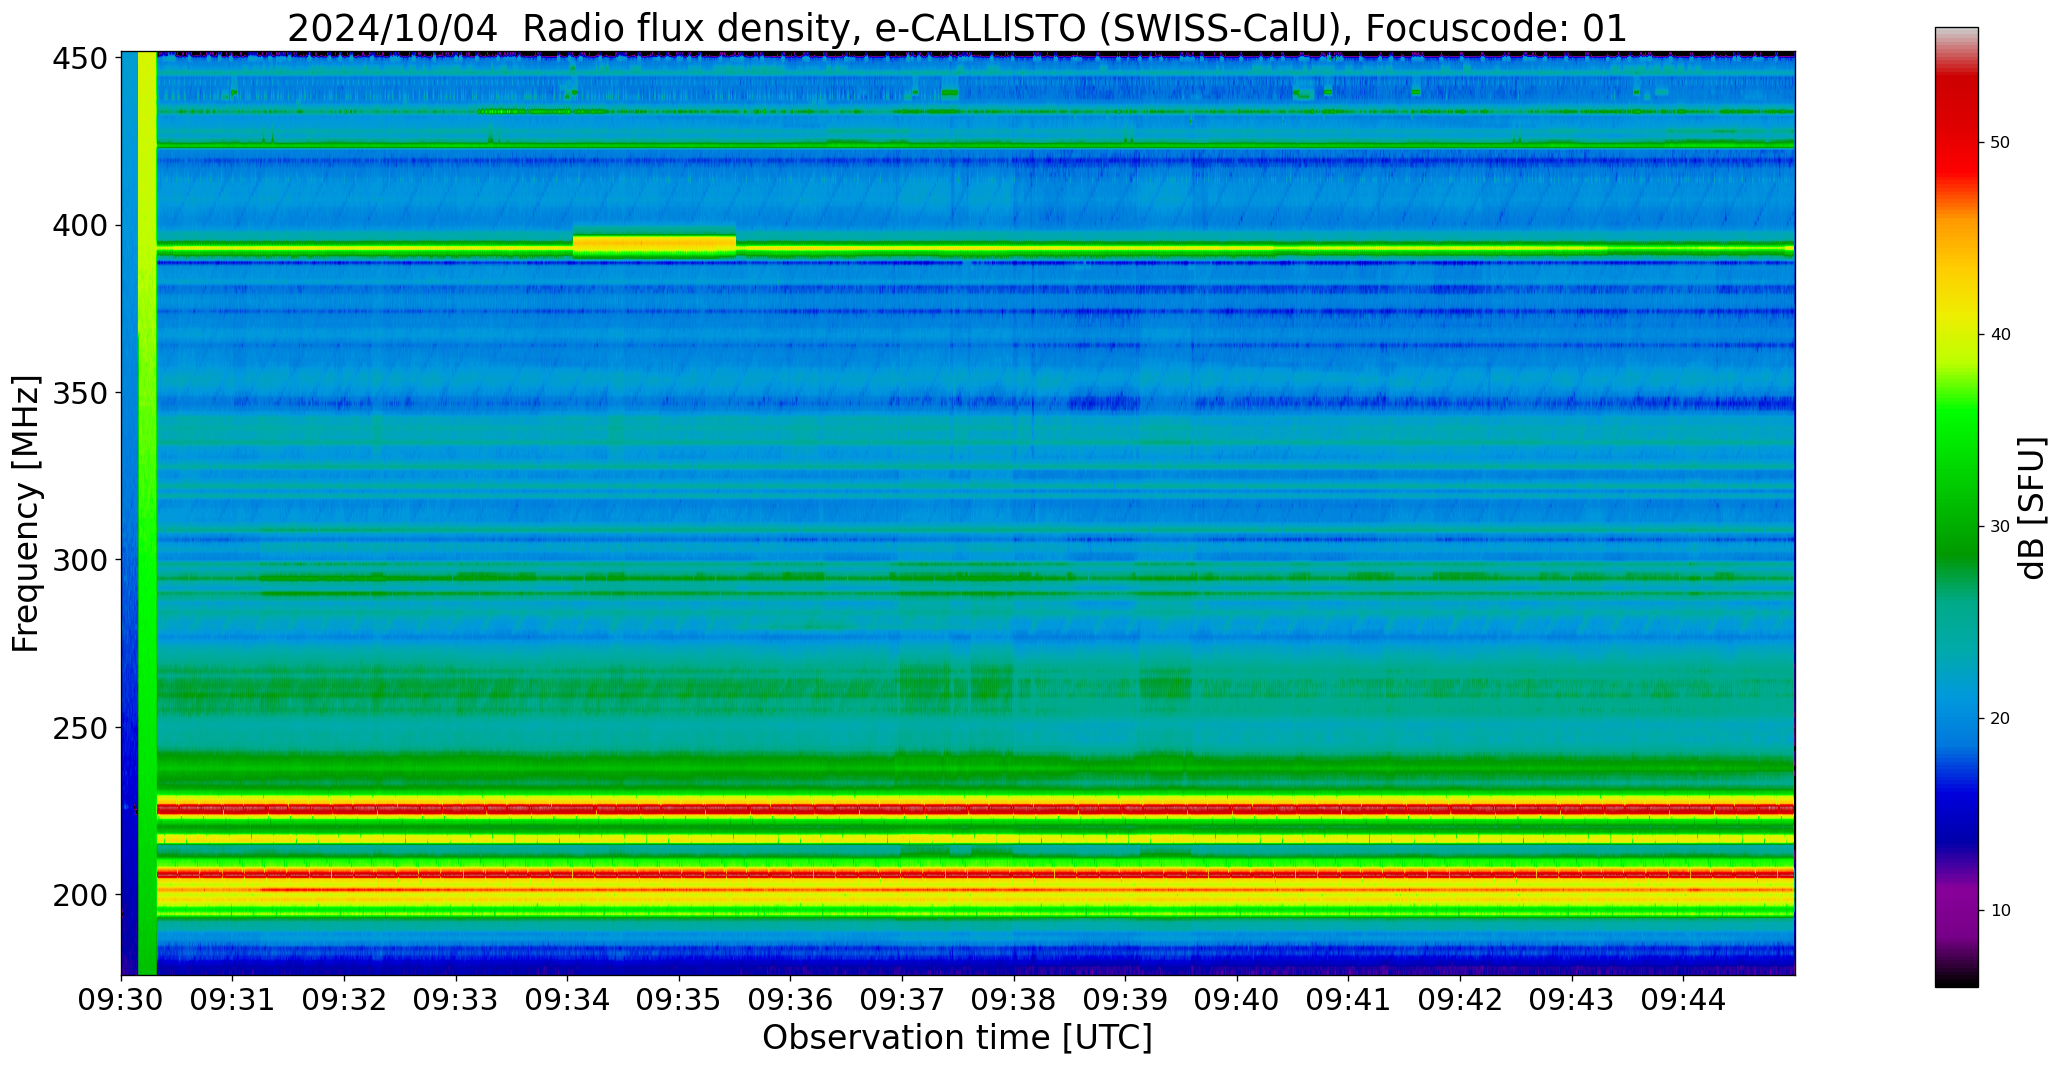Viewport: 2062px width, 1067px height.
Task: Click the 09:33 time tick label
Action: pyautogui.click(x=456, y=1001)
